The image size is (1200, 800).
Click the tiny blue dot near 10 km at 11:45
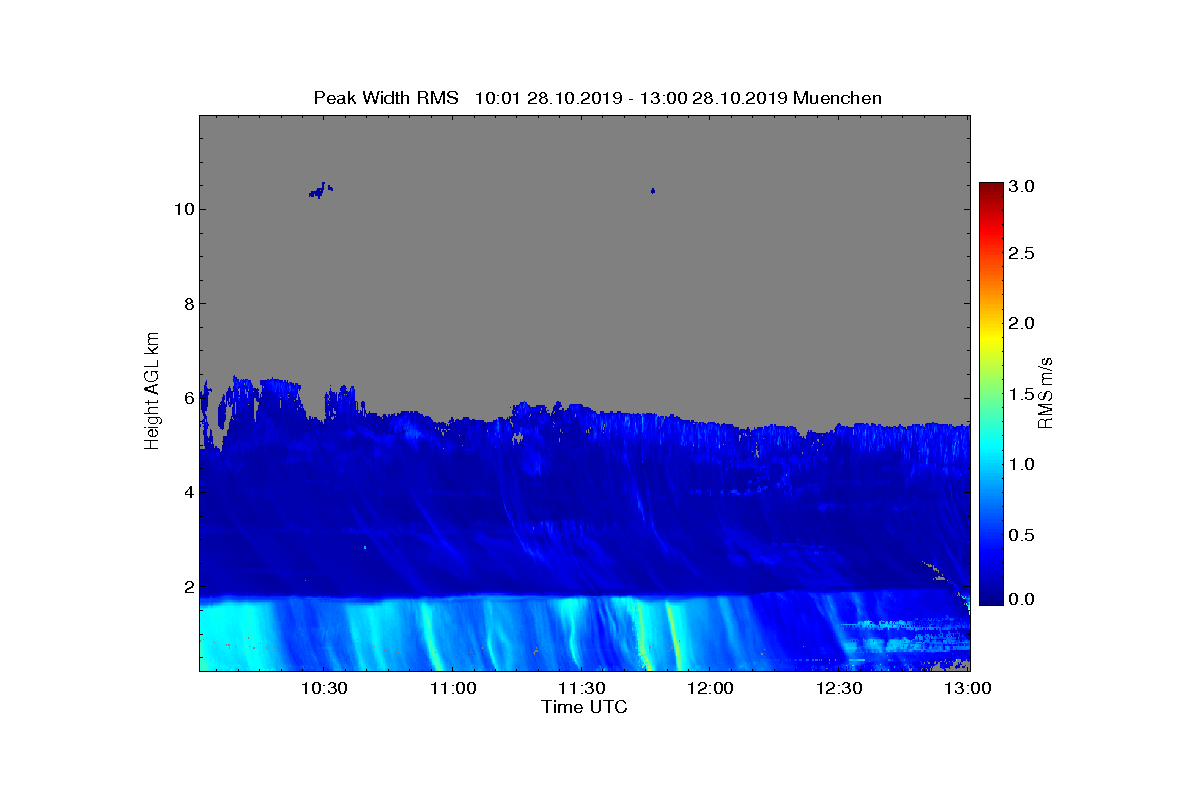tap(653, 190)
